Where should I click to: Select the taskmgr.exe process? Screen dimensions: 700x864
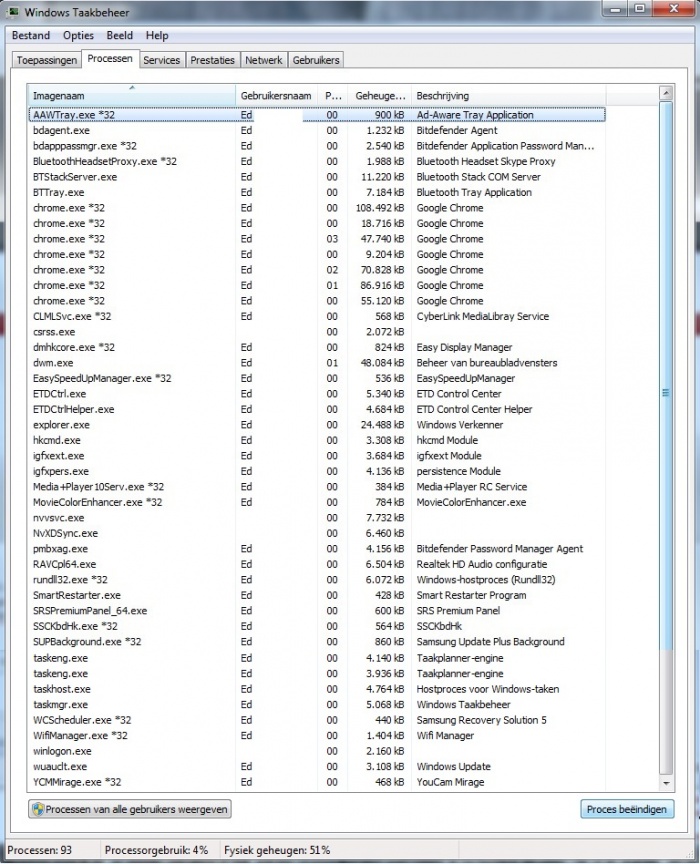point(316,704)
